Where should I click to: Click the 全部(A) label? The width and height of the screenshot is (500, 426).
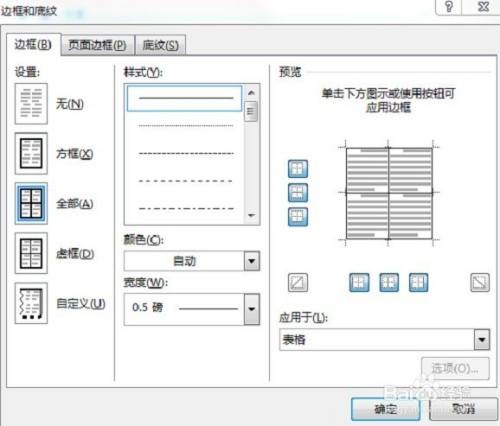click(74, 203)
